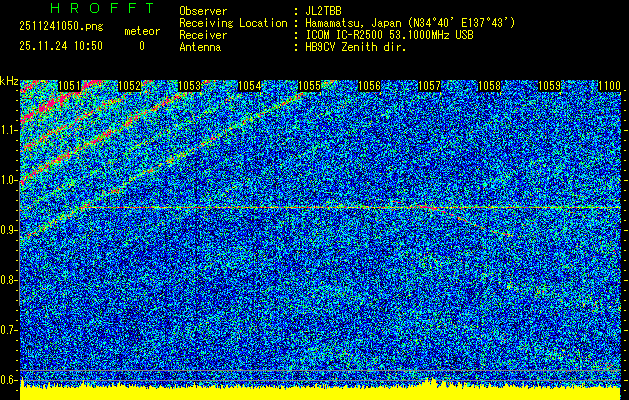Click the 25.11.24 10:50 timestamp
The width and height of the screenshot is (629, 400).
coord(60,45)
